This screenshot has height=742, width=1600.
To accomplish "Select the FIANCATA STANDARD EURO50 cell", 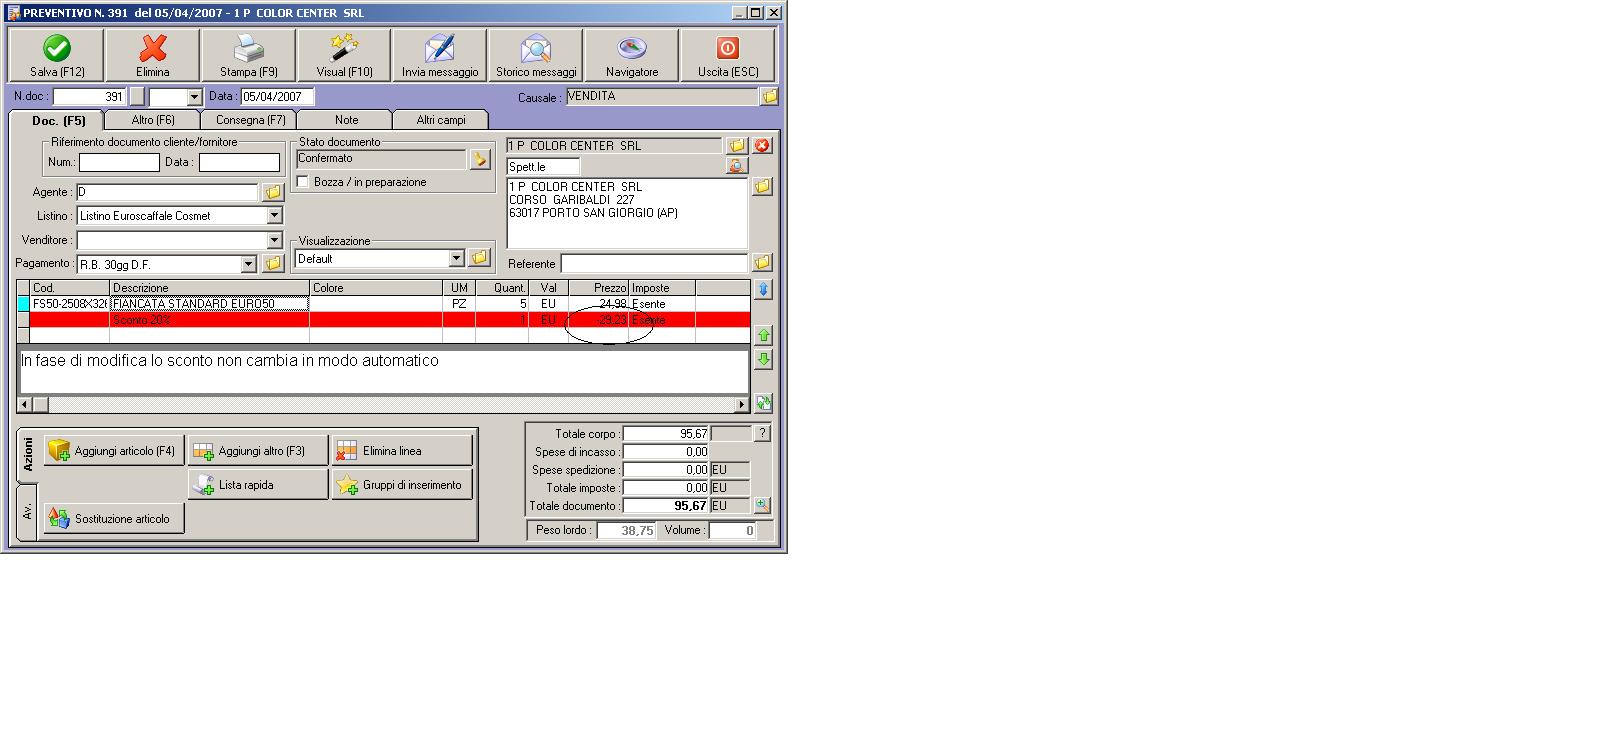I will coord(210,304).
